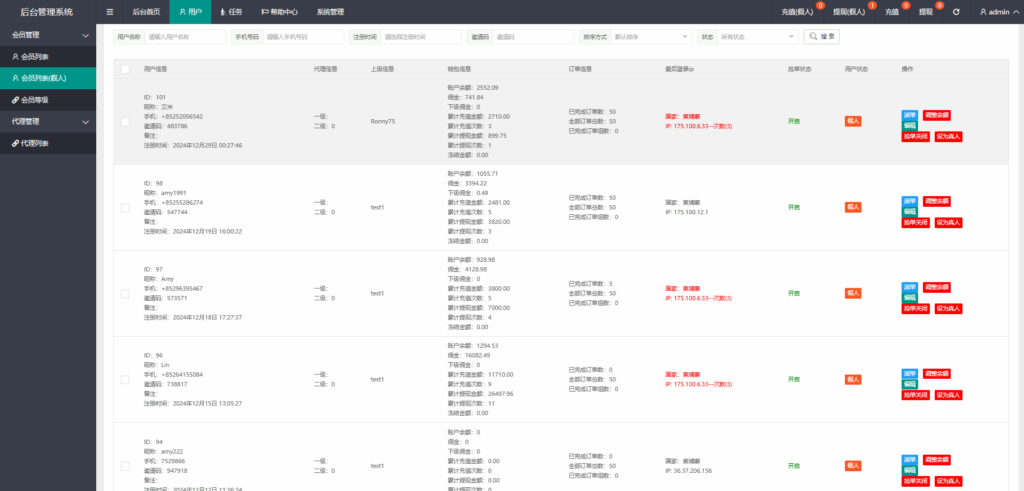1024x491 pixels.
Task: Switch to the 任务 tab in top navigation
Action: [231, 12]
